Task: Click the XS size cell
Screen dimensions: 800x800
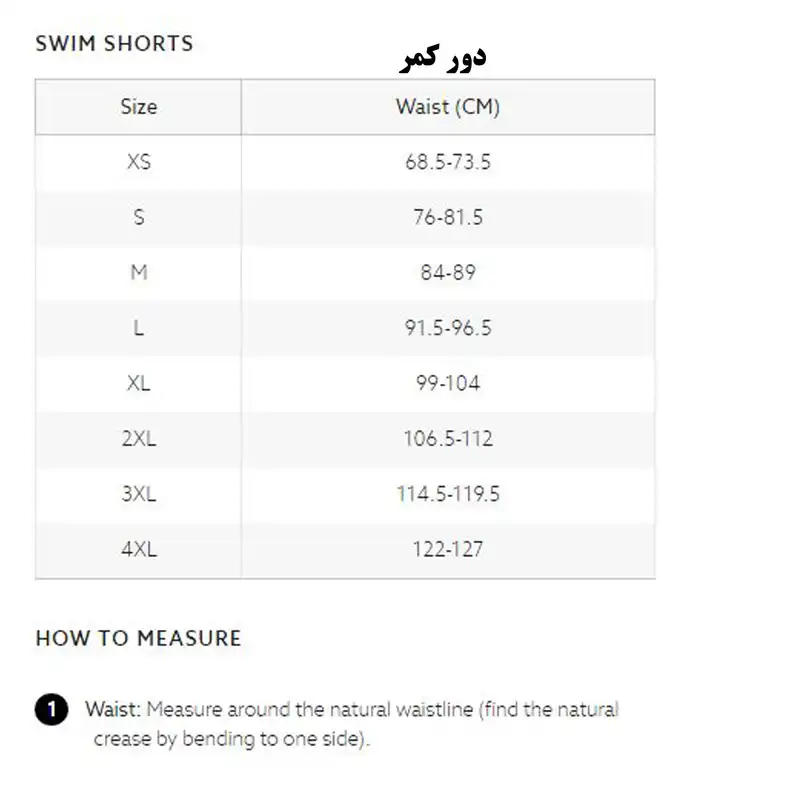Action: 138,161
